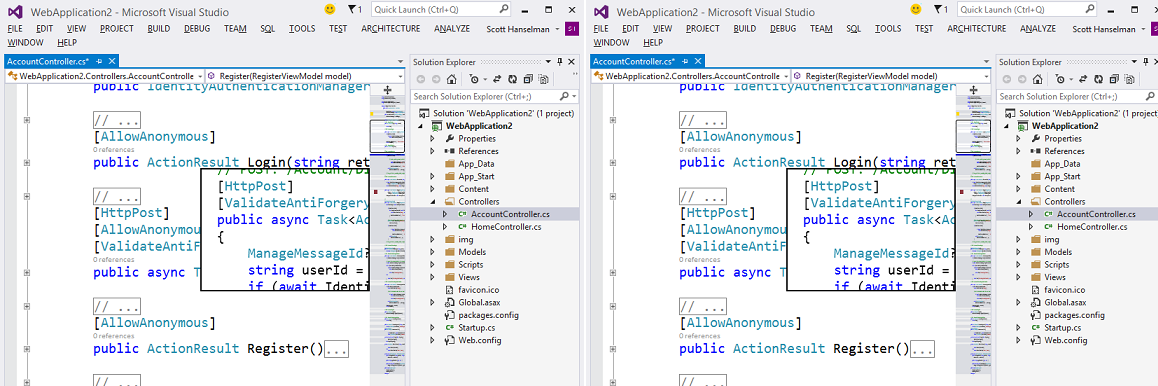Select WebApplication2 project node in right Solution Explorer
Viewport: 1158px width, 386px height.
(1065, 125)
